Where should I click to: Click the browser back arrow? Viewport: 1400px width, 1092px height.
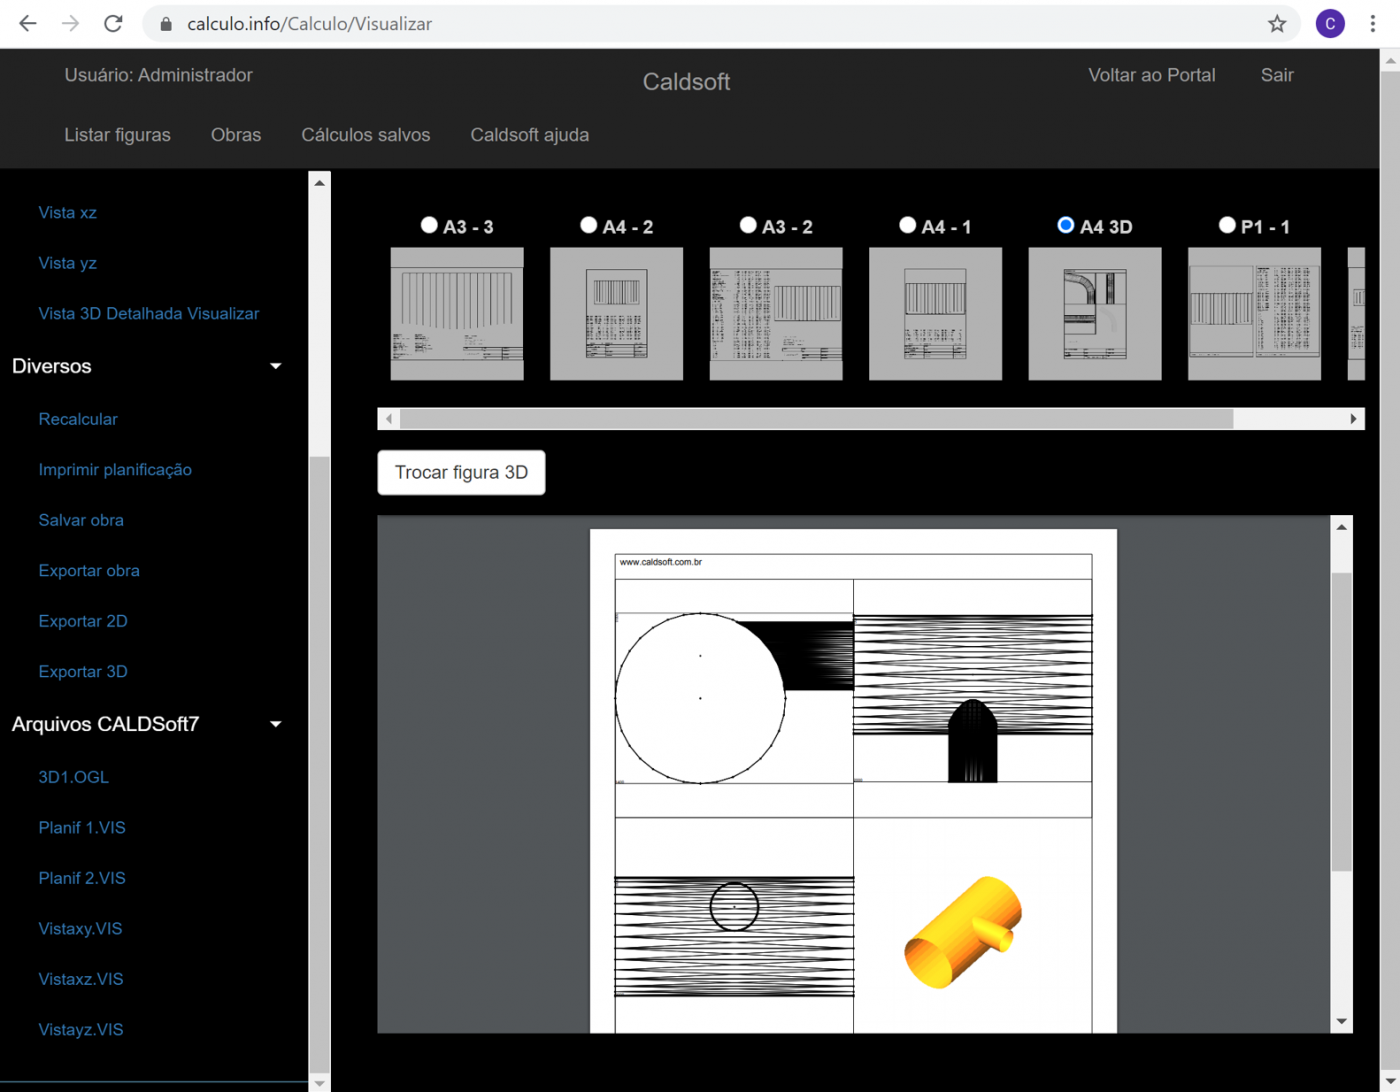tap(28, 24)
